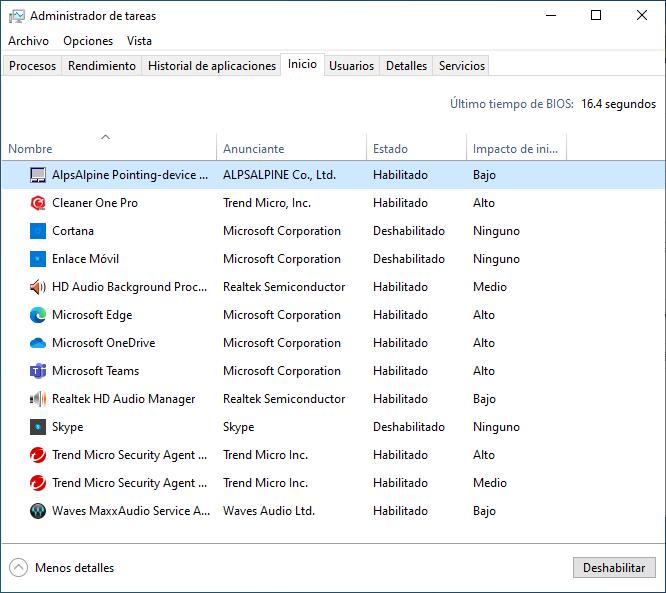Viewport: 666px width, 593px height.
Task: Click the Realtek HD Audio Manager icon
Action: [x=38, y=399]
